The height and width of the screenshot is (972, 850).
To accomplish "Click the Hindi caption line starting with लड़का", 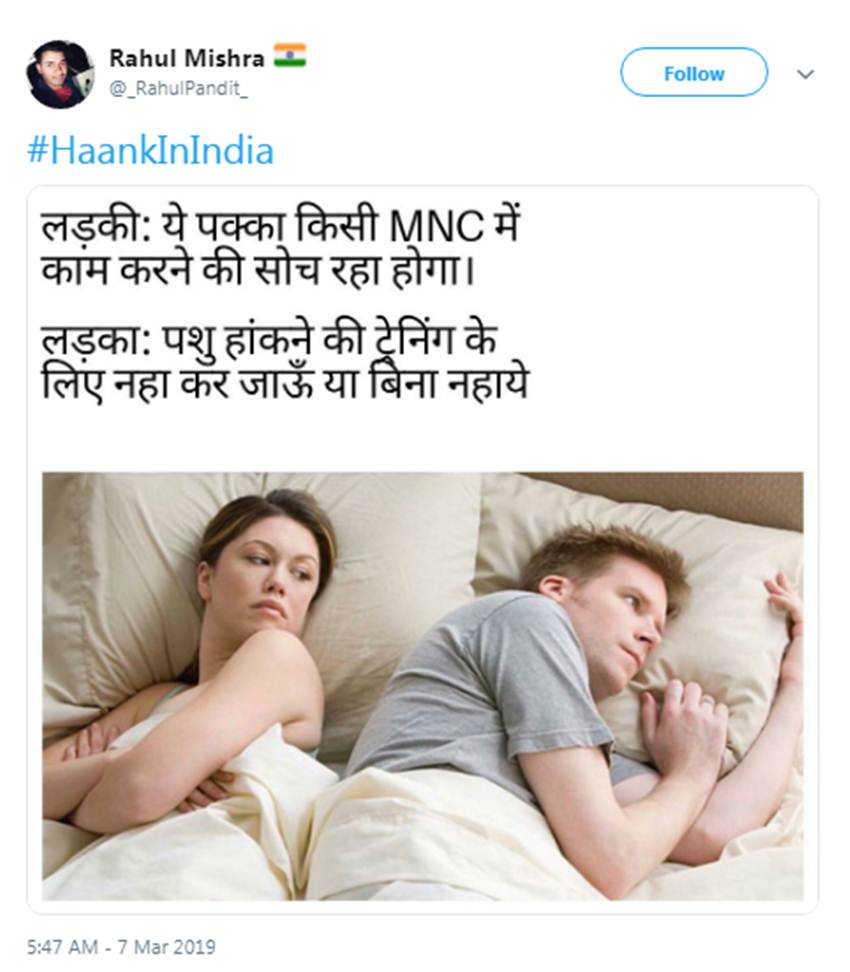I will tap(285, 363).
